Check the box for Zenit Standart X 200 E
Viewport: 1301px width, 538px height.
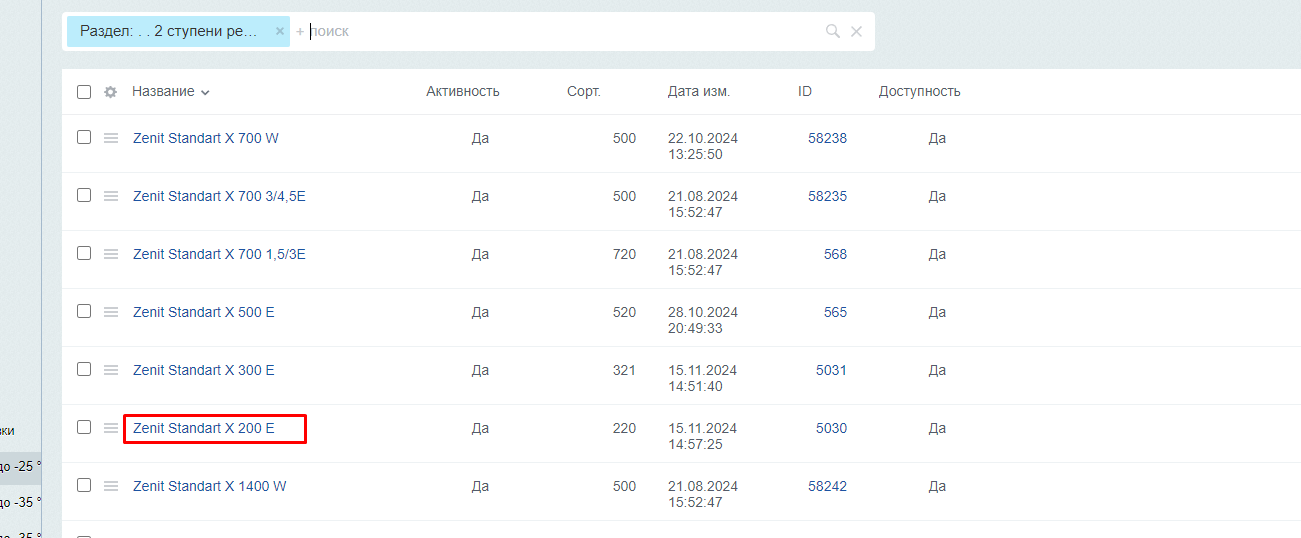pyautogui.click(x=84, y=427)
